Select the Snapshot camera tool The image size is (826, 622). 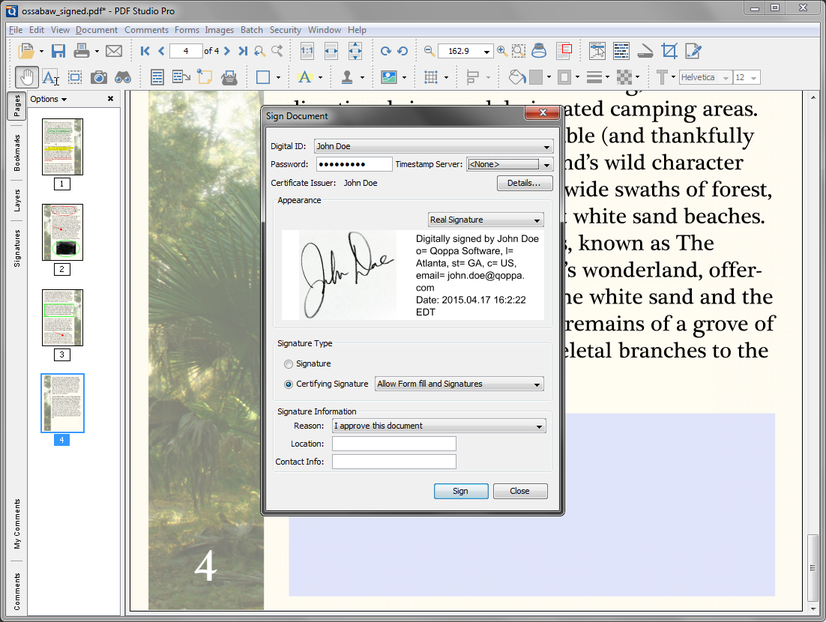(x=98, y=77)
